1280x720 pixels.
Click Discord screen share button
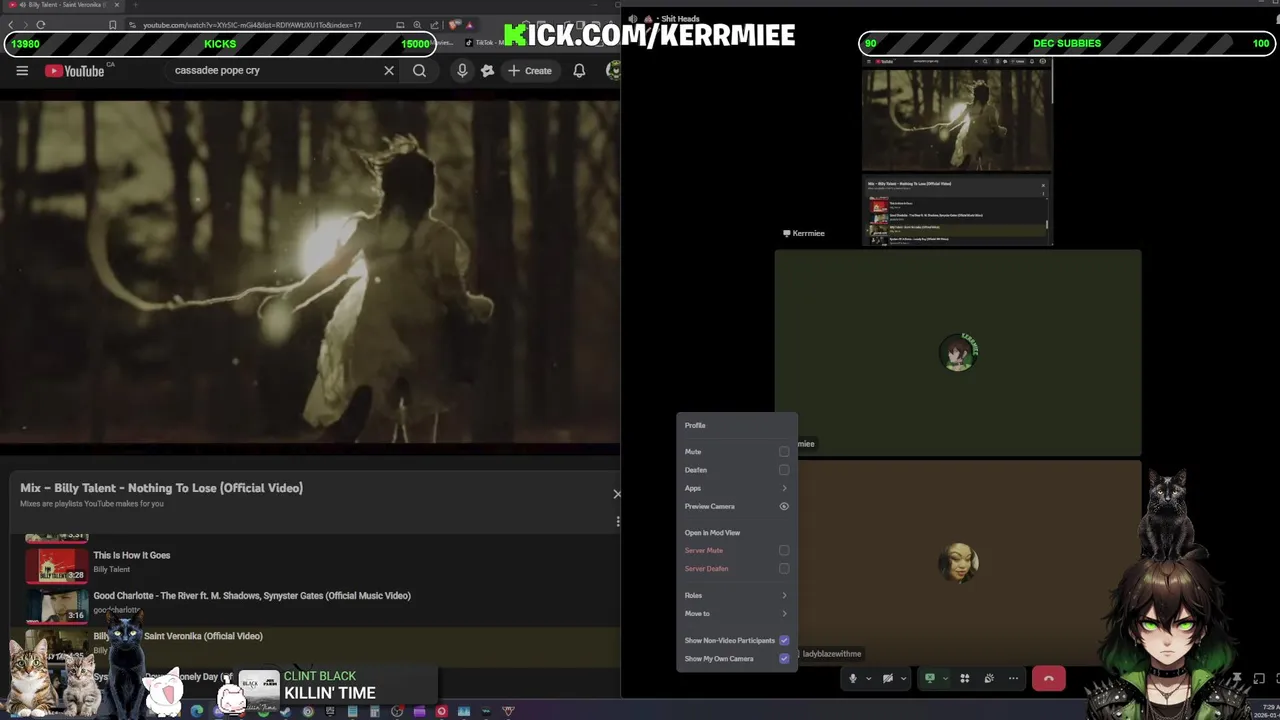(929, 678)
